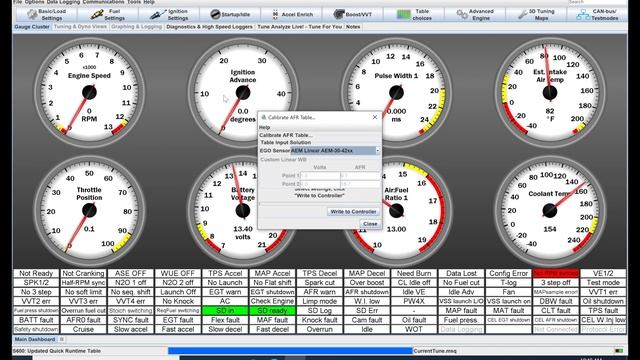Click the WOT indicator
Image resolution: width=640 pixels, height=360 pixels.
tap(414, 329)
